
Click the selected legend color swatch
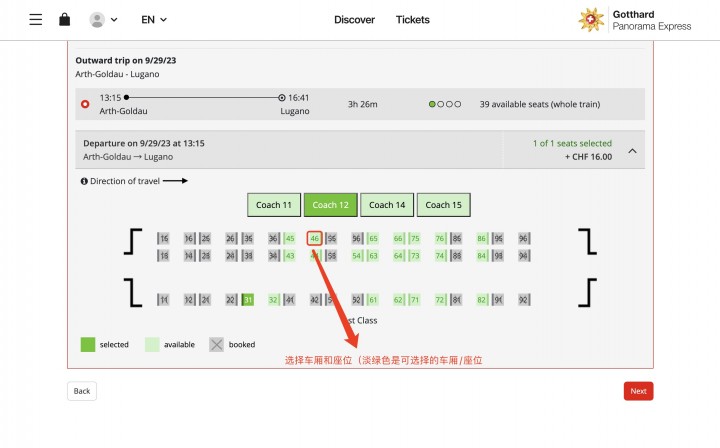click(x=88, y=345)
